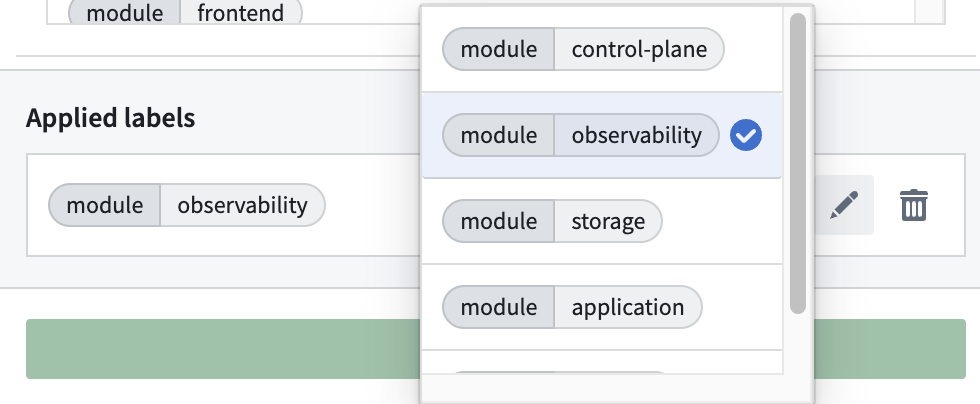Click the pencil edit icon
980x404 pixels.
(844, 205)
